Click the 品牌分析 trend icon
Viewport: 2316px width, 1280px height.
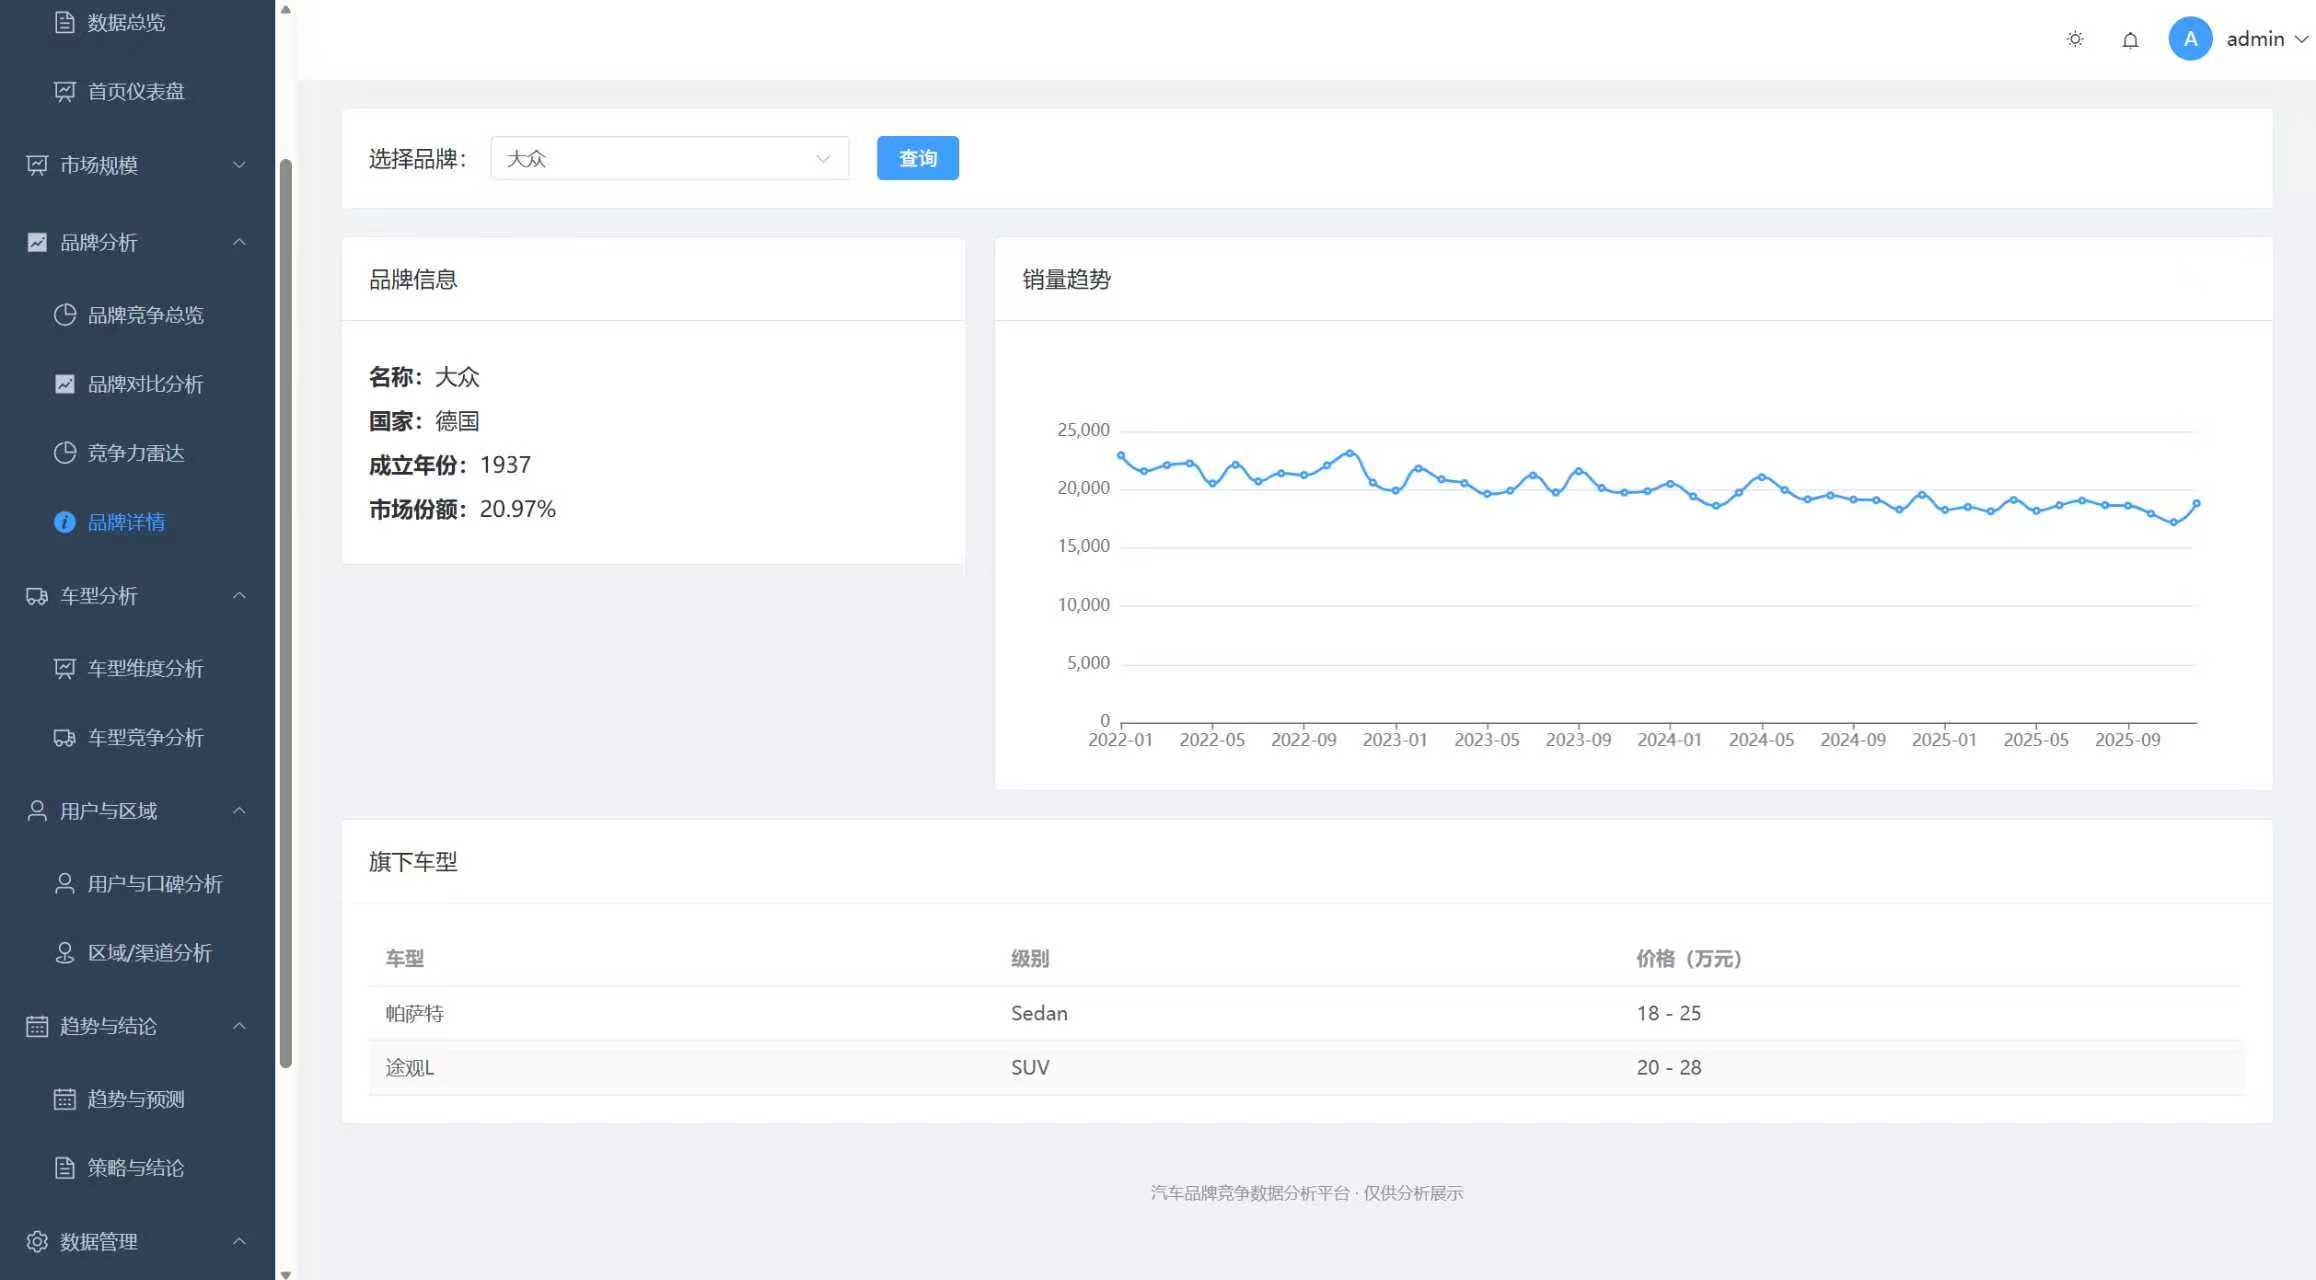tap(37, 242)
